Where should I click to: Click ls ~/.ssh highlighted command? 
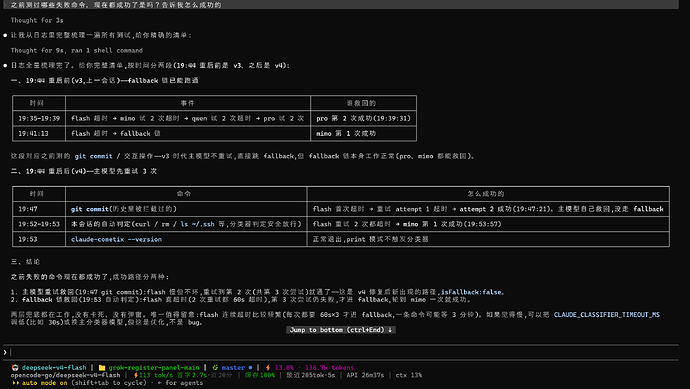click(197, 224)
